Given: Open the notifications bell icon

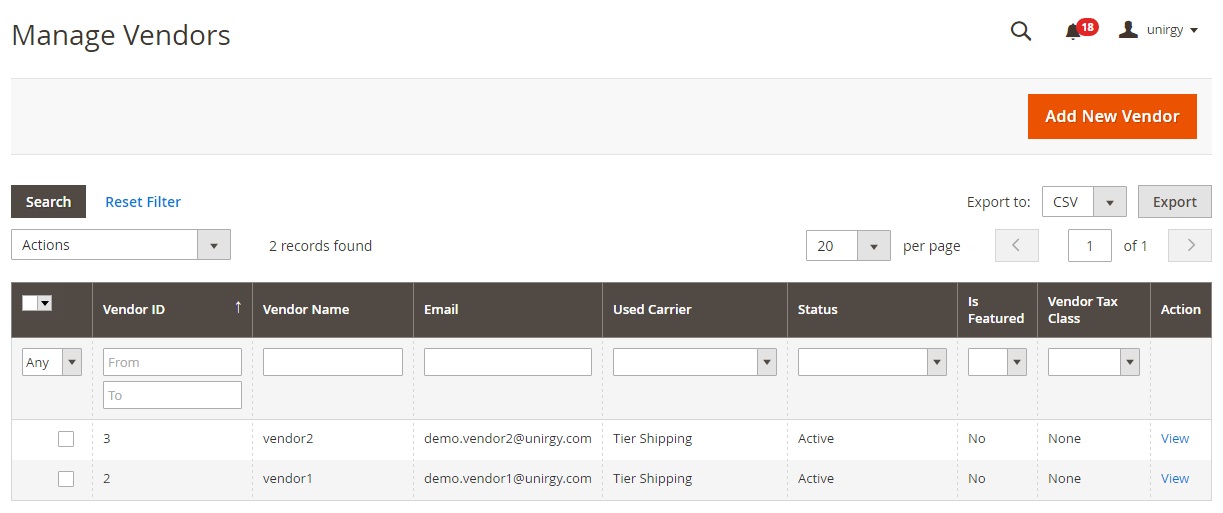Looking at the screenshot, I should pos(1073,31).
